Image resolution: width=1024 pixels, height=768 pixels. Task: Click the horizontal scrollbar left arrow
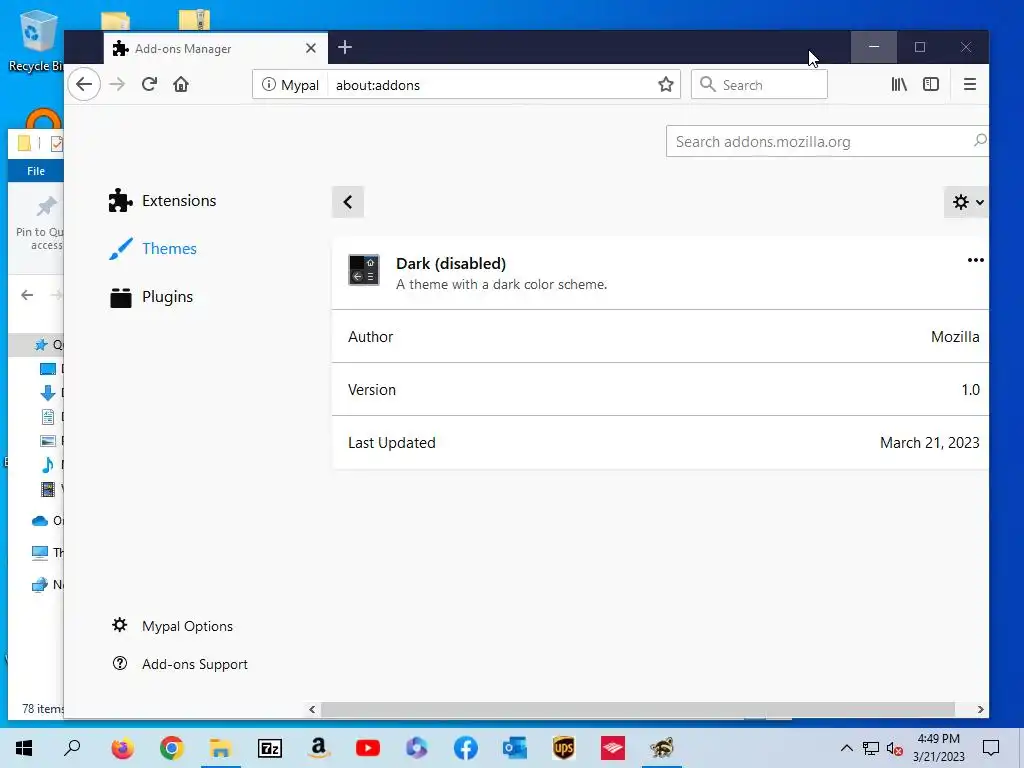(x=312, y=709)
